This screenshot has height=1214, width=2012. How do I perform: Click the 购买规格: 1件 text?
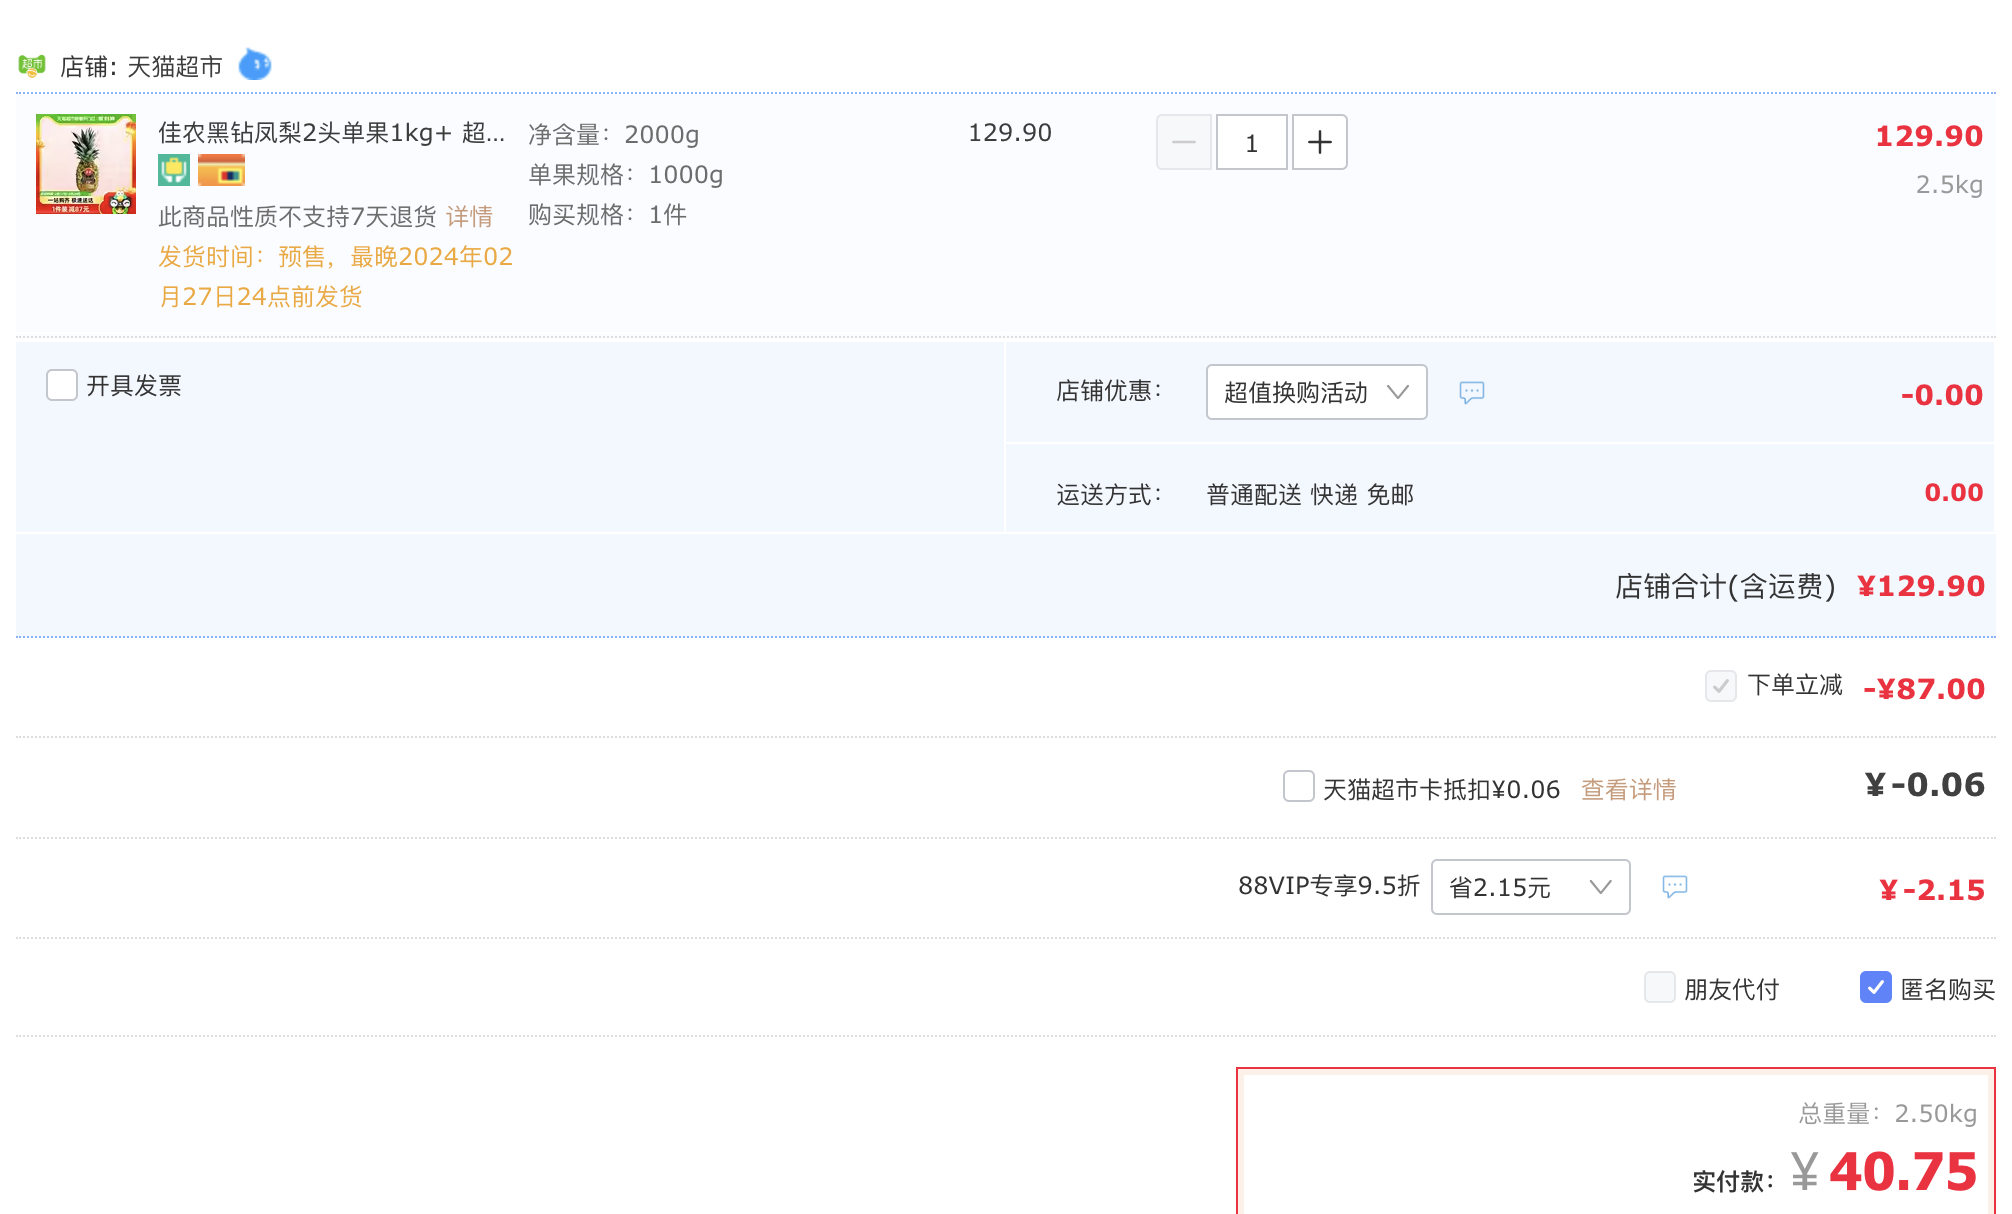tap(607, 215)
